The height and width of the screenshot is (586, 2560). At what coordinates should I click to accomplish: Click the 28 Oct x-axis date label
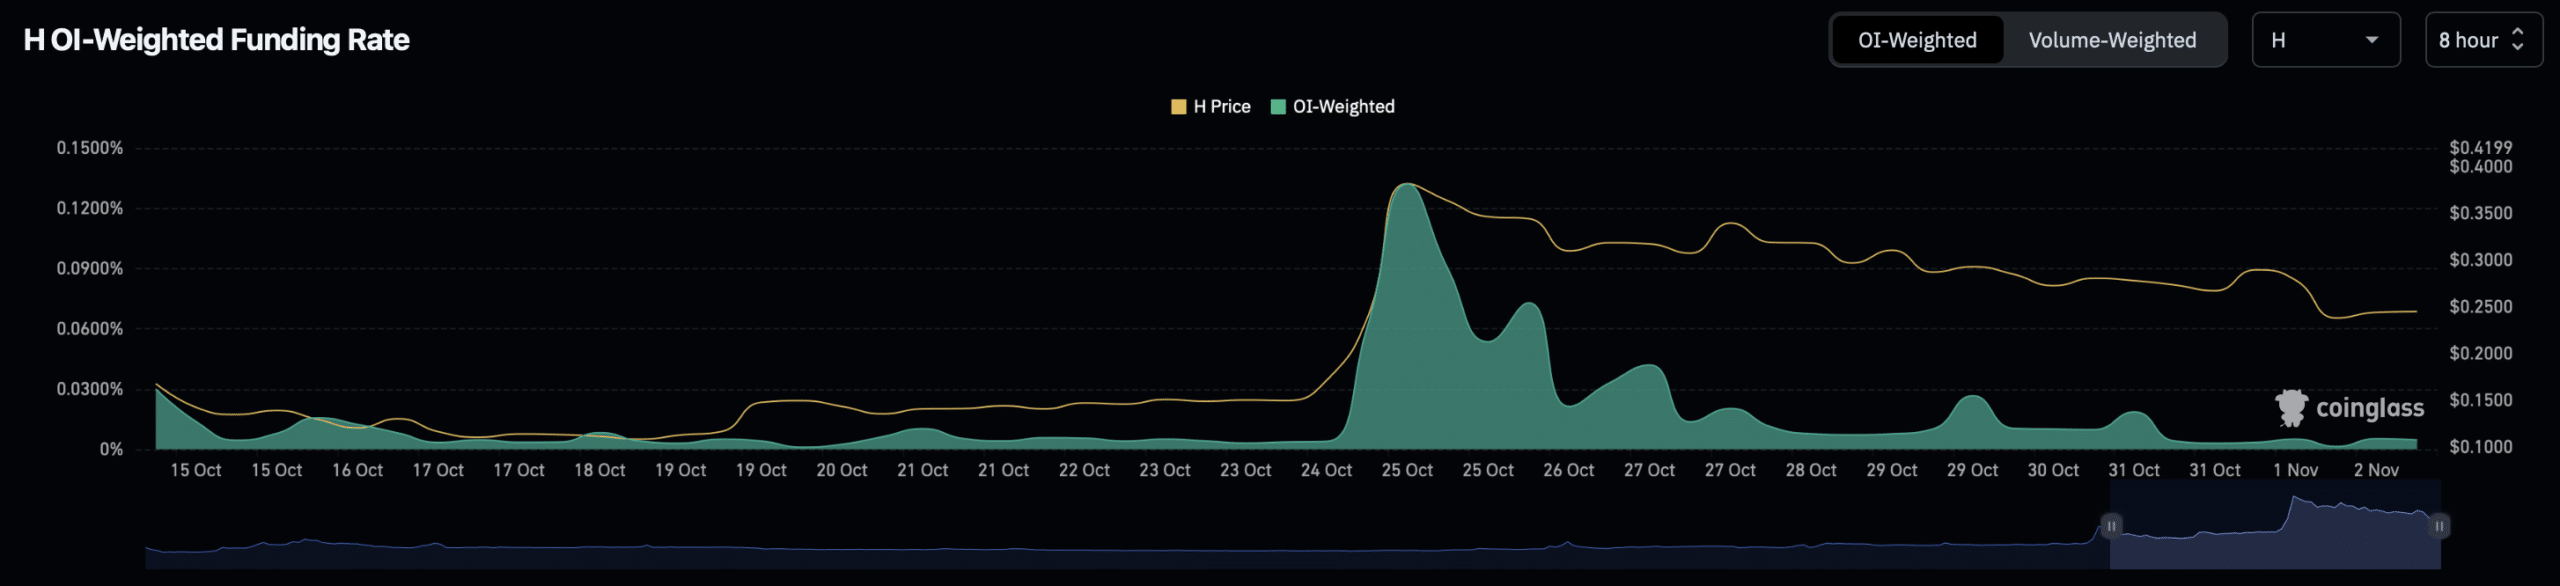pyautogui.click(x=1811, y=470)
